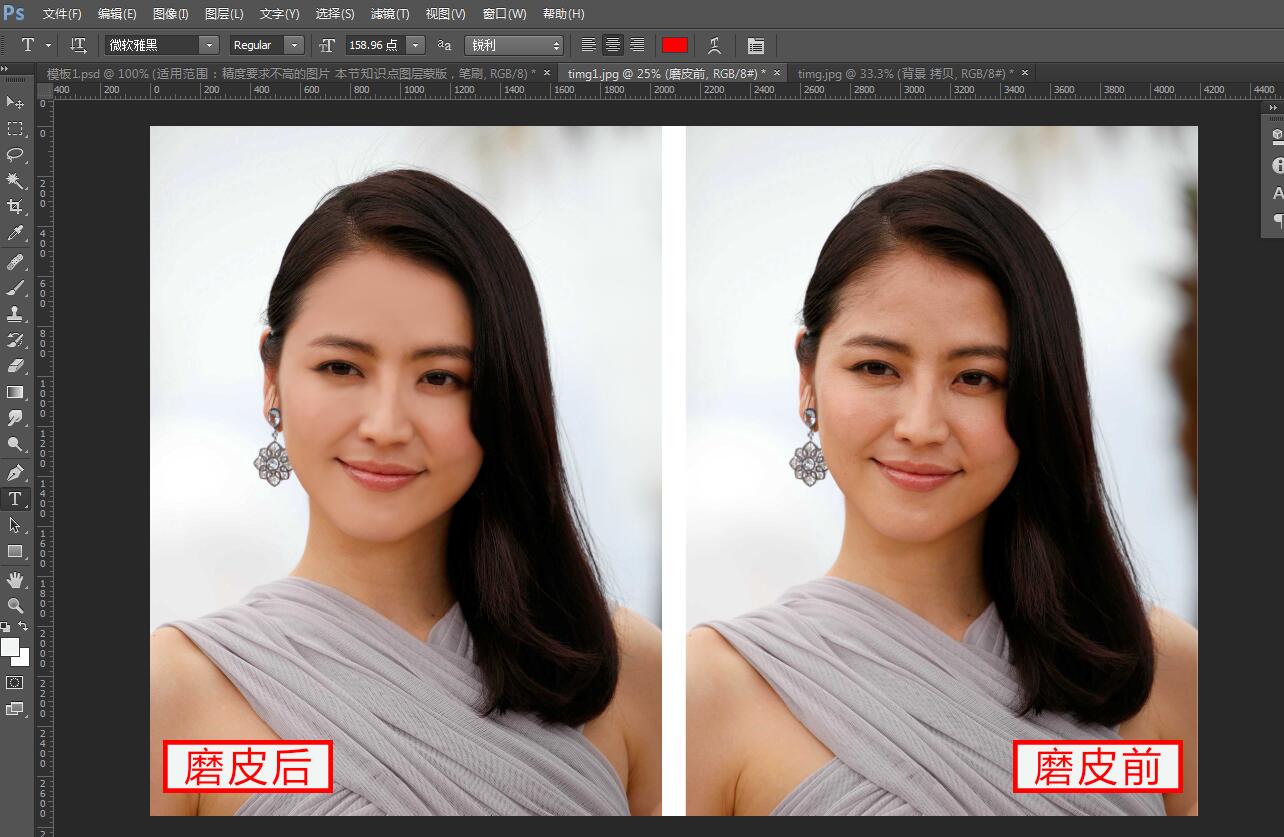
Task: Open the 窗口(W) menu
Action: pyautogui.click(x=504, y=14)
